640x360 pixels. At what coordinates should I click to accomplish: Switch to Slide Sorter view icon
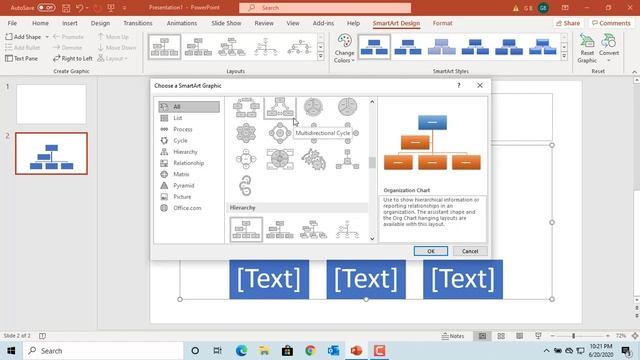[x=501, y=336]
